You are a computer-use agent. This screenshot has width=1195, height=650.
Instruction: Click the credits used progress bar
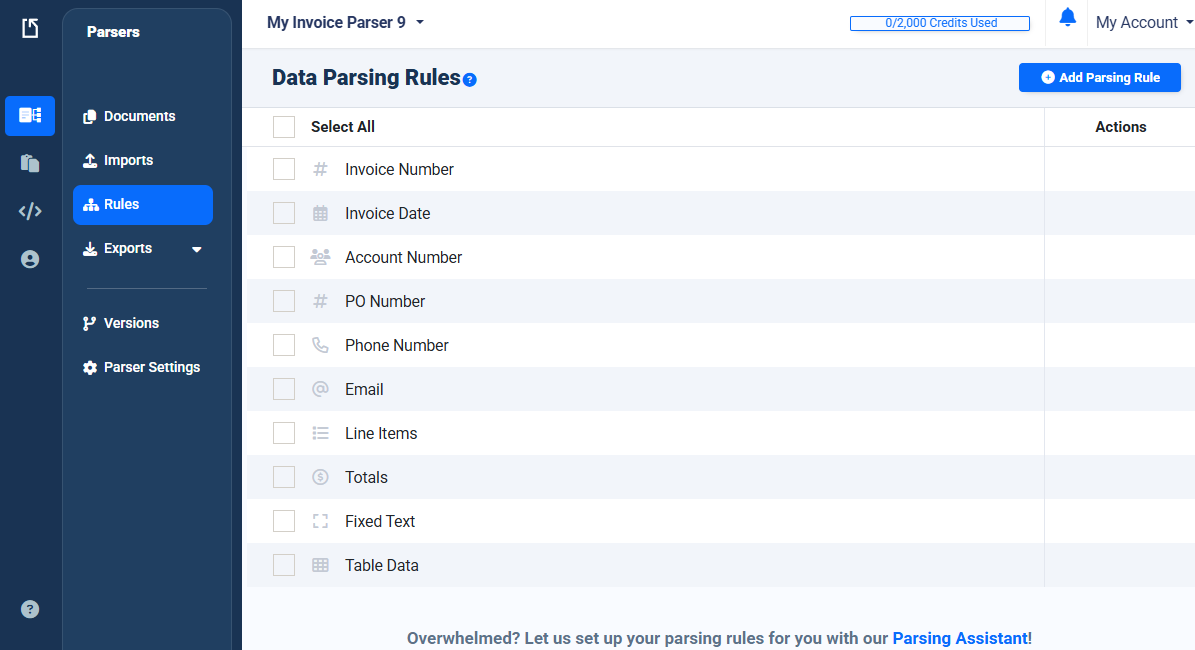click(939, 23)
